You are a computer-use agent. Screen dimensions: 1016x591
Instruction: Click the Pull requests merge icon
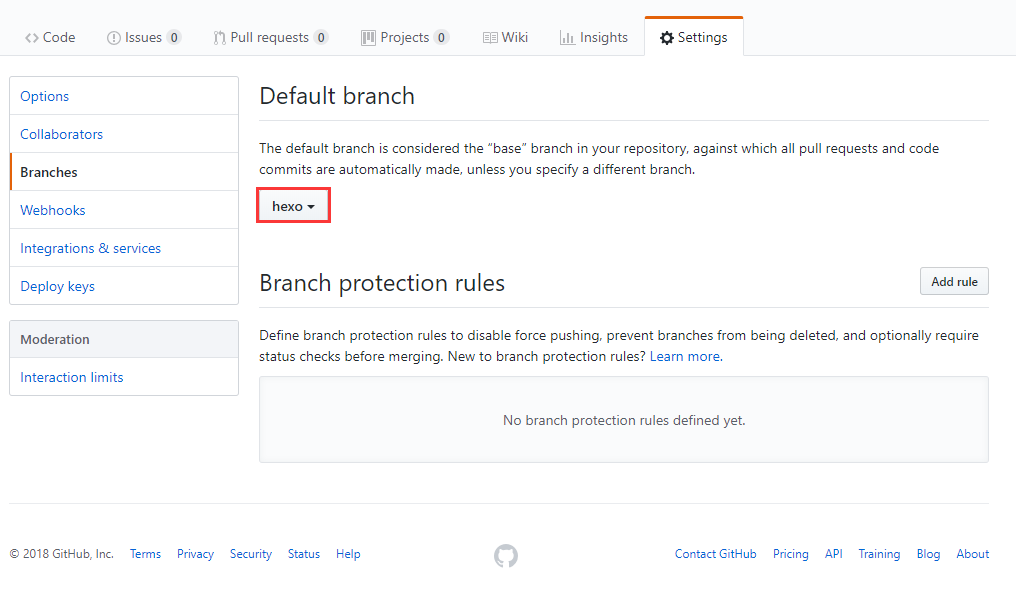click(x=220, y=38)
